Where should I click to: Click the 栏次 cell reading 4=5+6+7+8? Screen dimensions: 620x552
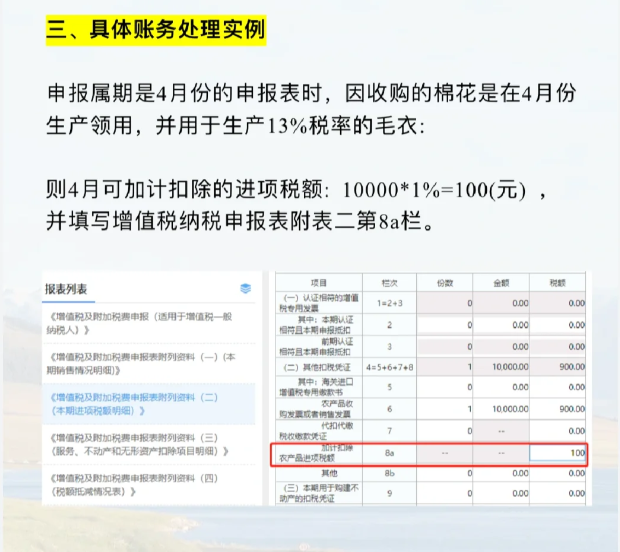click(389, 367)
